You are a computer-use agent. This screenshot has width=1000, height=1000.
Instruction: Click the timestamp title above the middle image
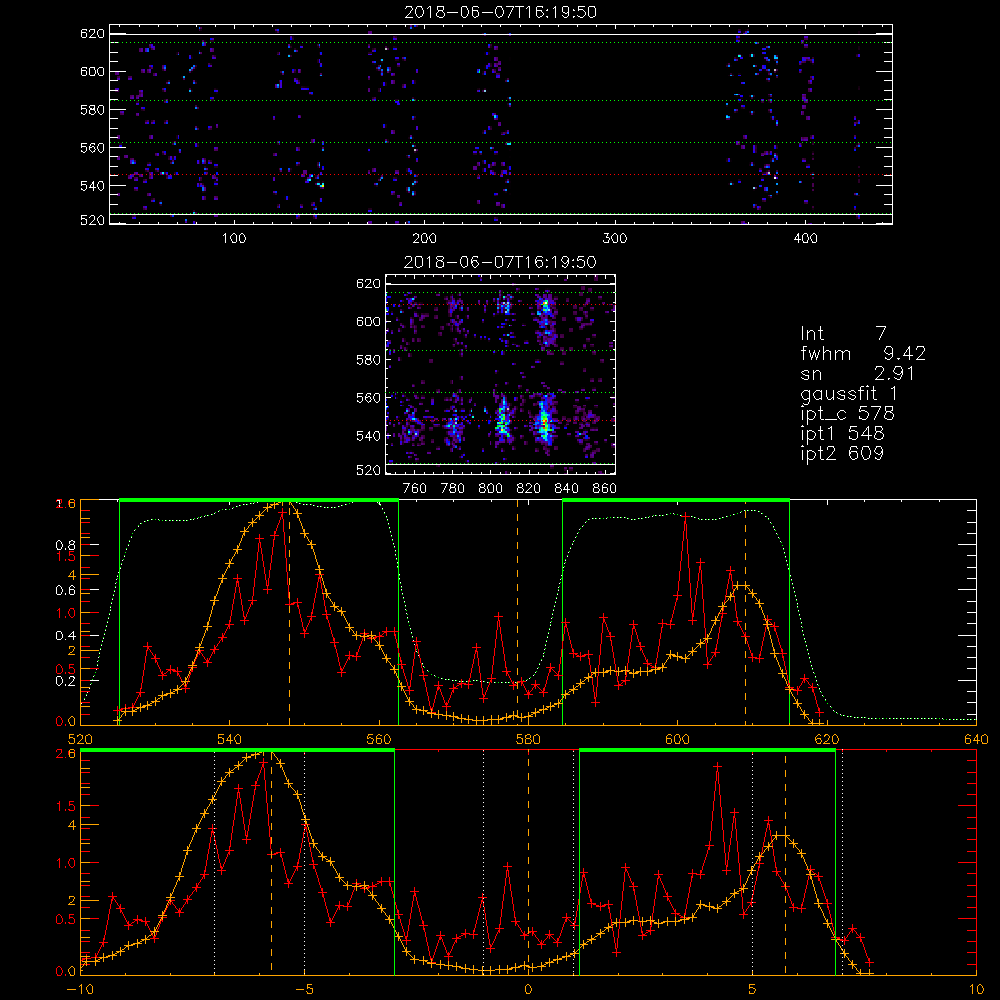[x=501, y=262]
